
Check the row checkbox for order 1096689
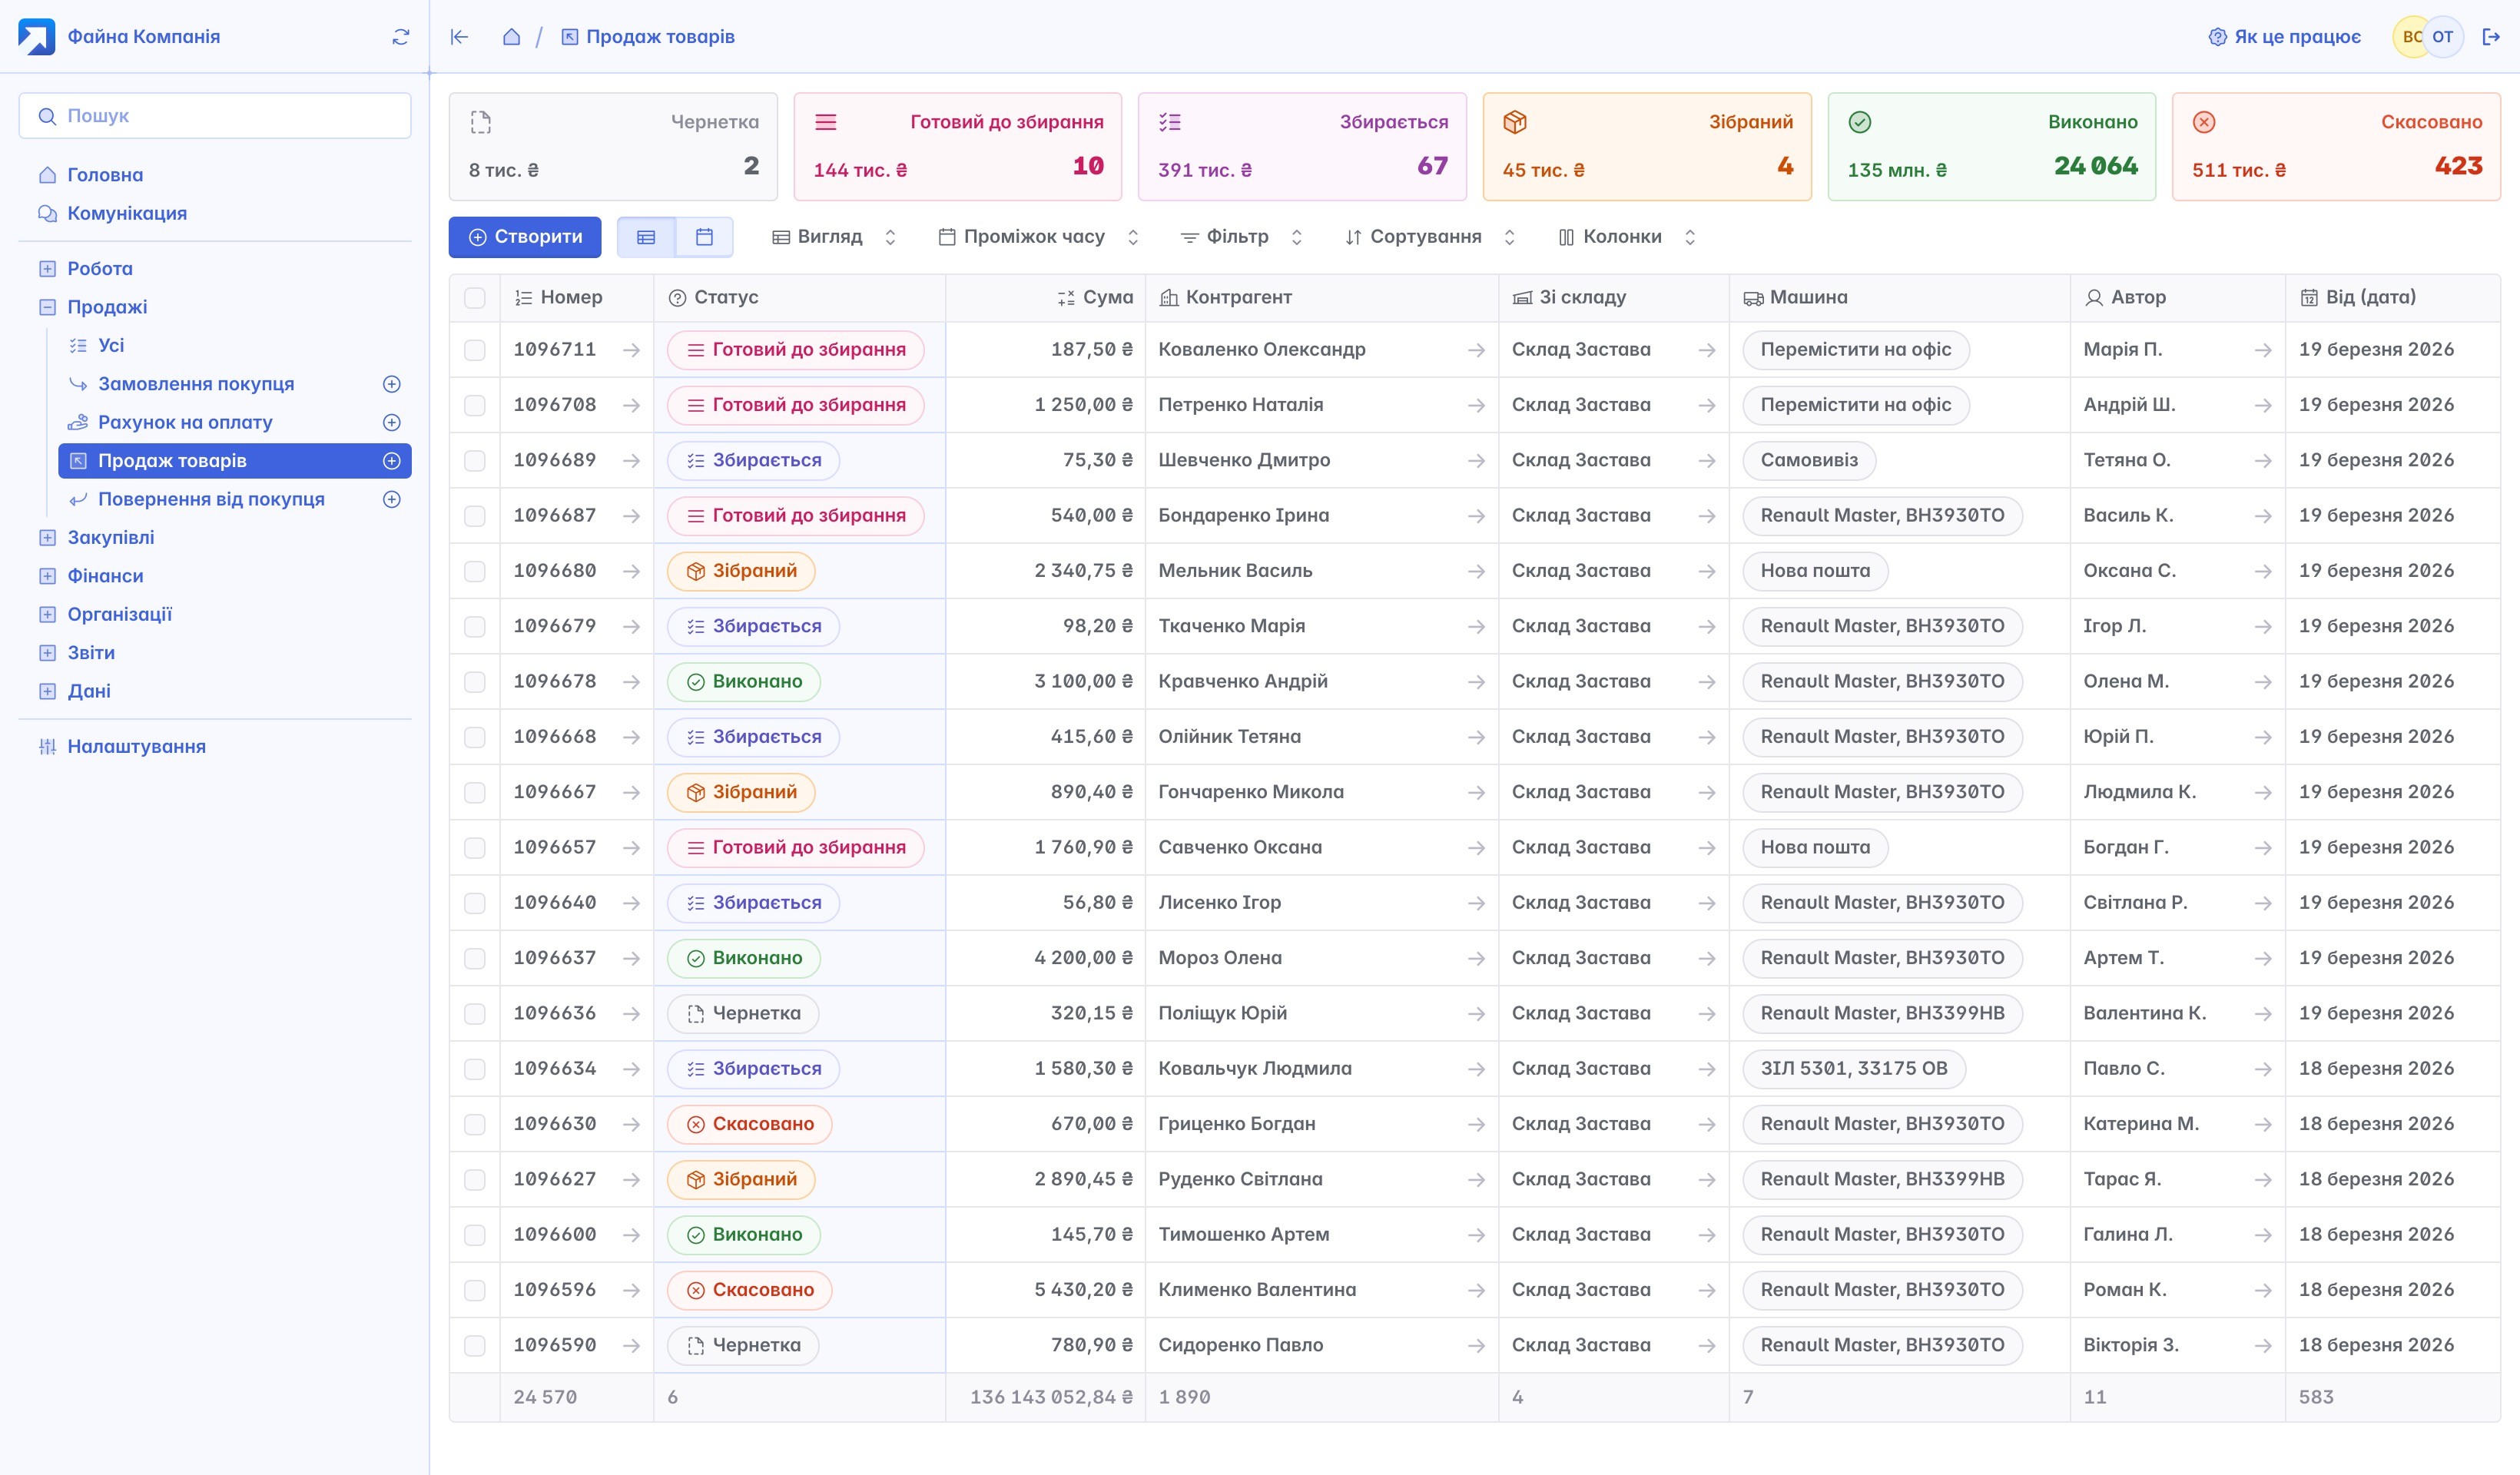475,461
